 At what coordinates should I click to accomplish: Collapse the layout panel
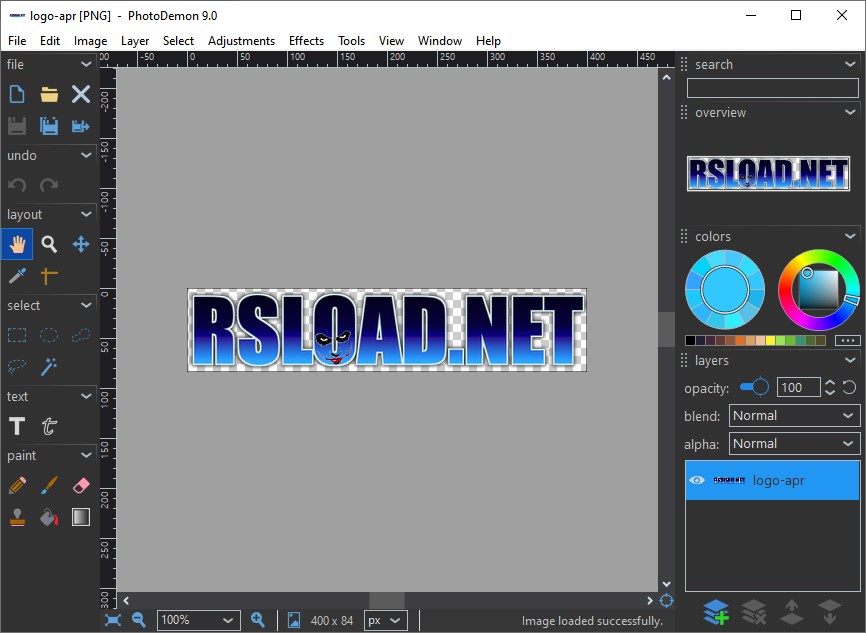(x=86, y=214)
